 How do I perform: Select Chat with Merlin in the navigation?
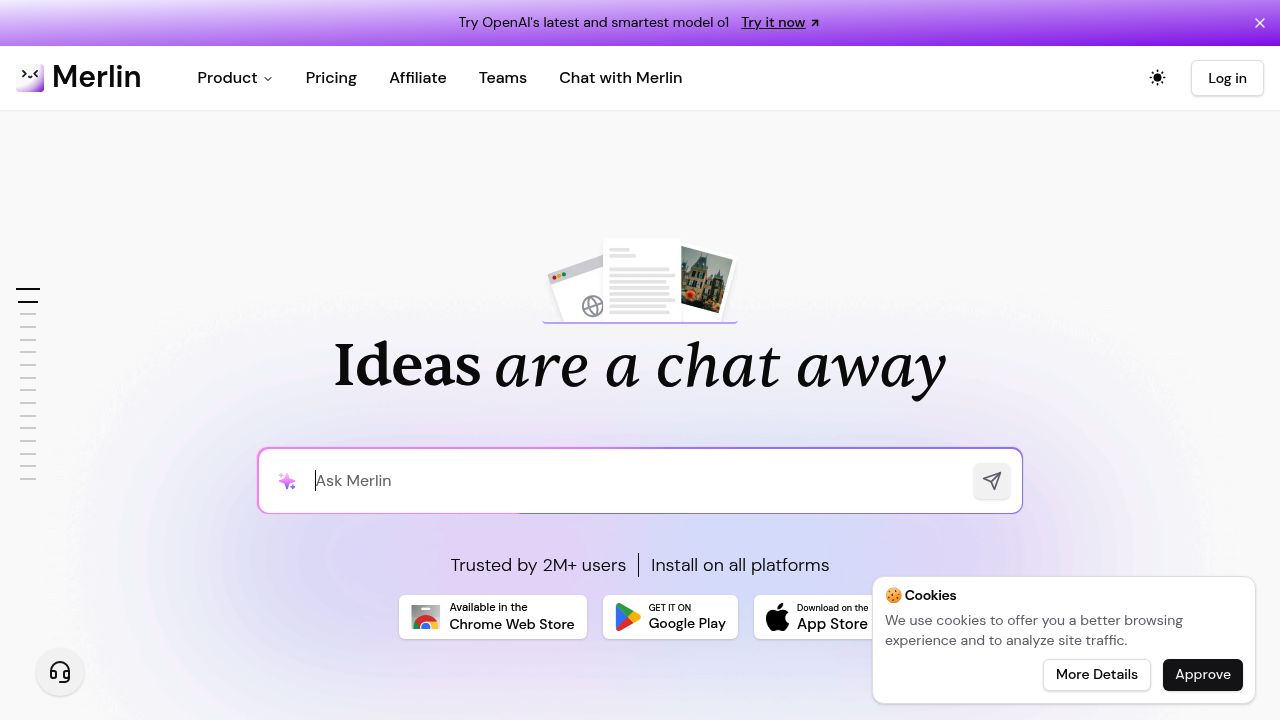coord(621,78)
